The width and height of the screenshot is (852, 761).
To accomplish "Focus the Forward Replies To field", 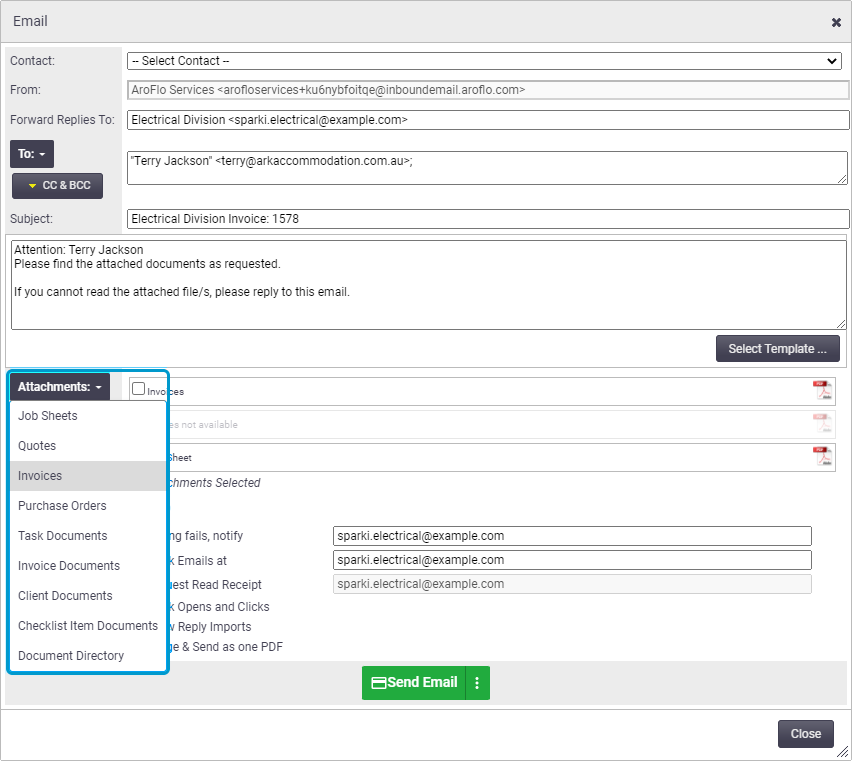I will [488, 120].
